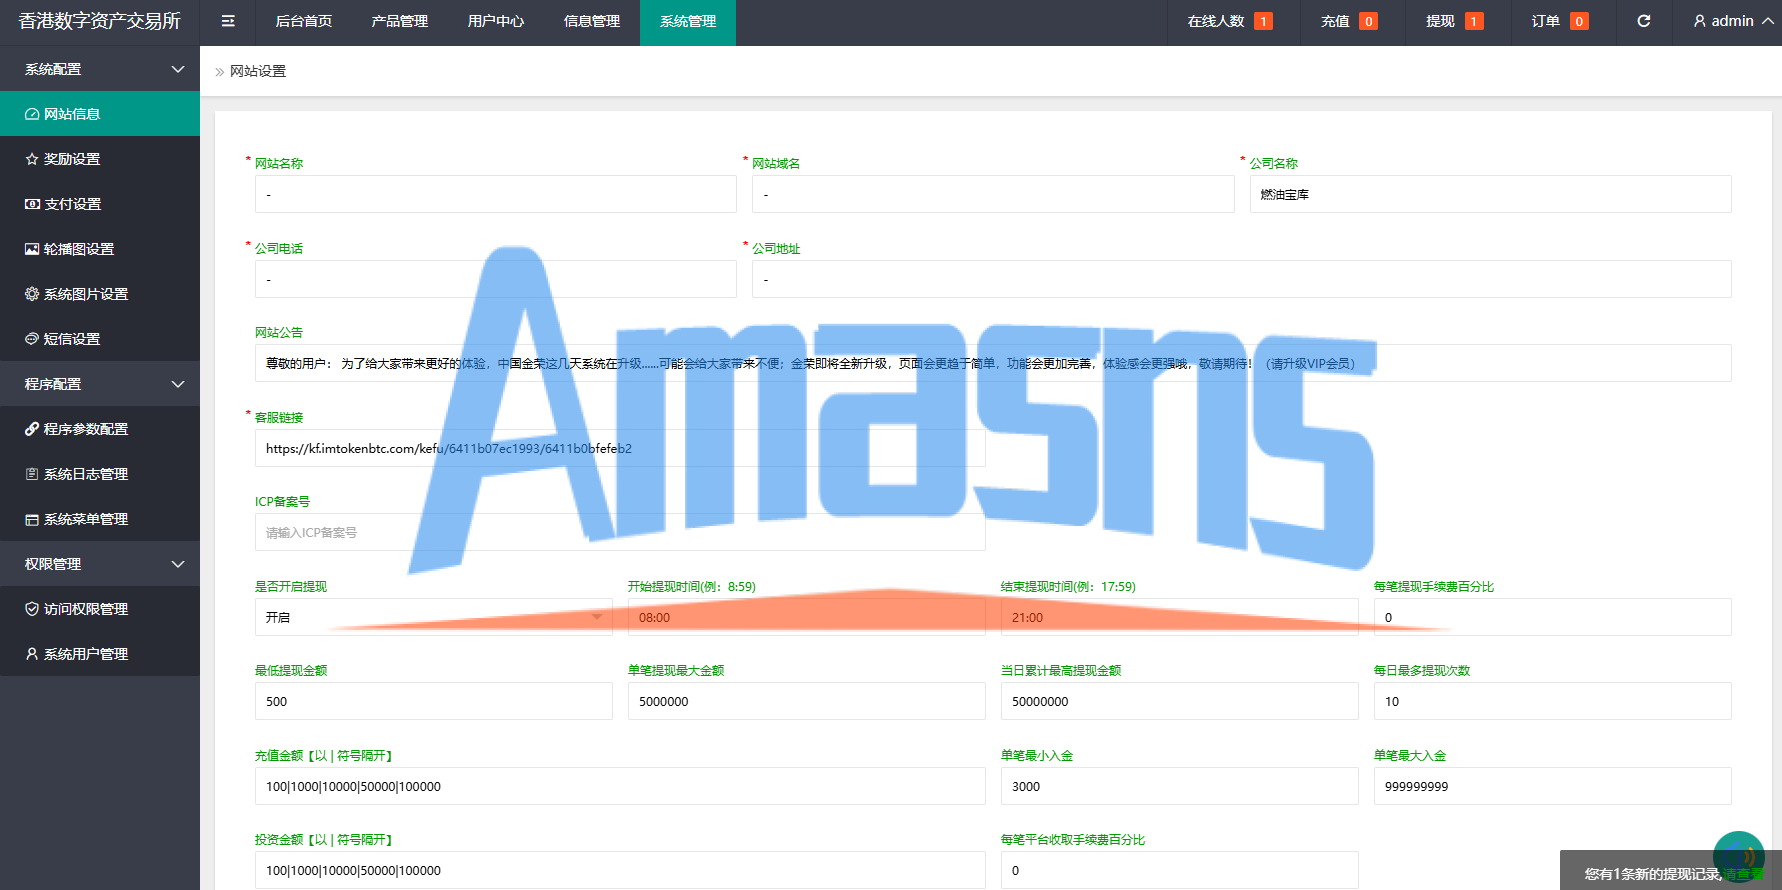Viewport: 1782px width, 890px height.
Task: Open 系统图片设置 gear item
Action: tap(100, 294)
